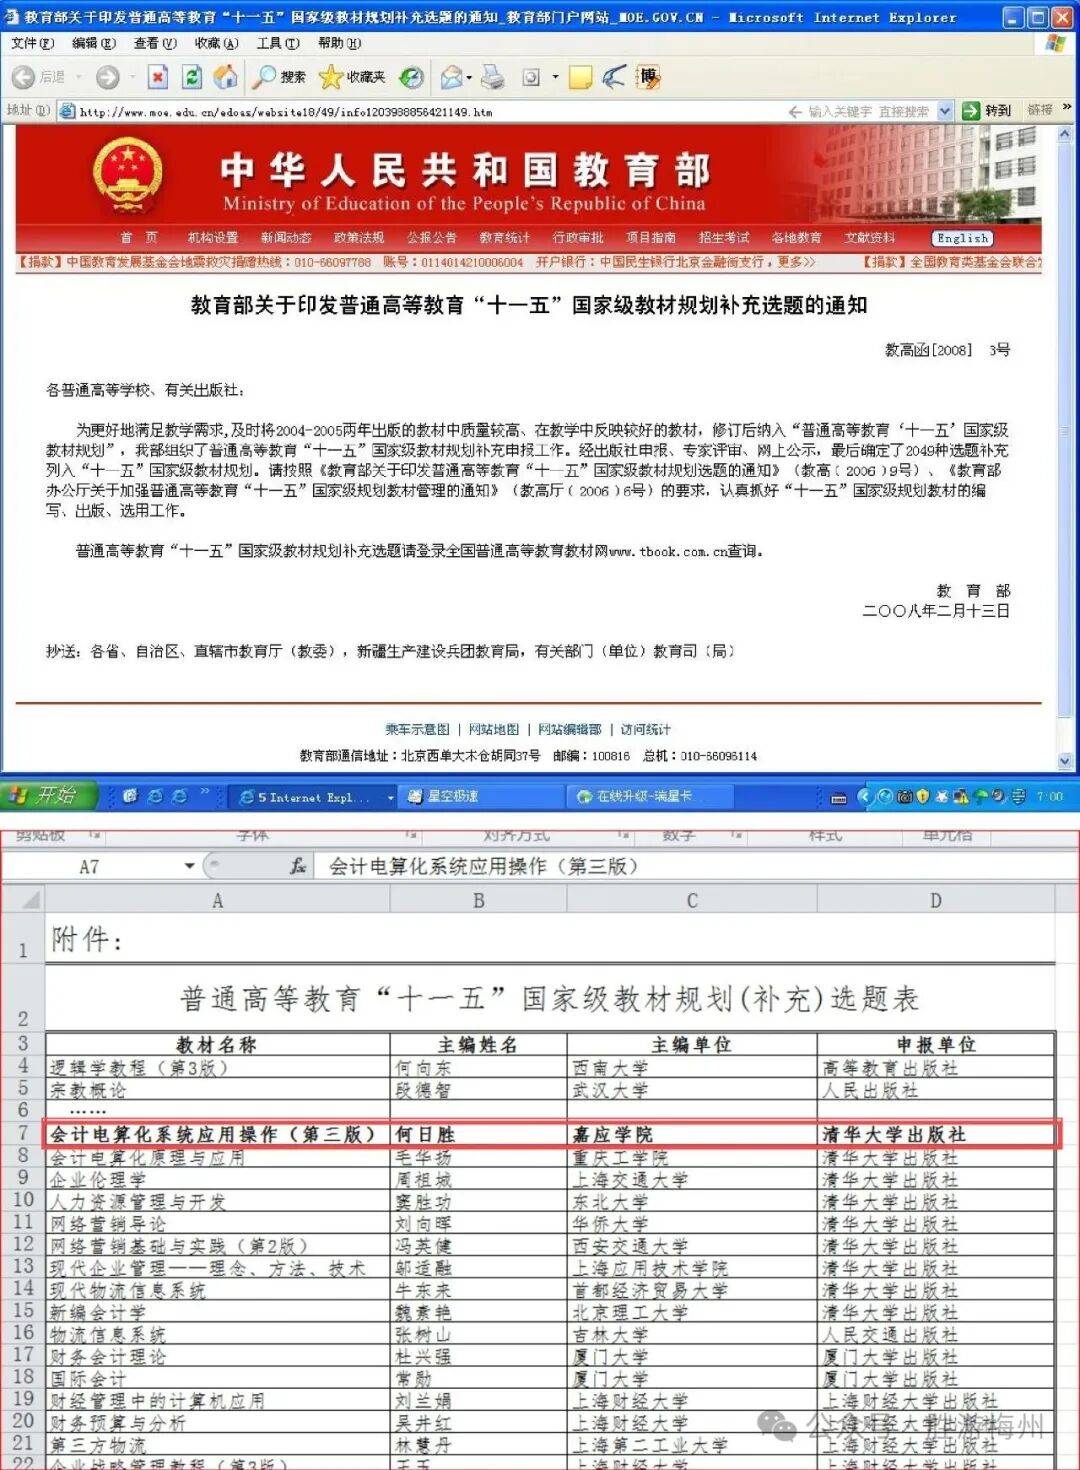Open the address bar search dropdown arrow
This screenshot has width=1080, height=1470.
(x=945, y=111)
